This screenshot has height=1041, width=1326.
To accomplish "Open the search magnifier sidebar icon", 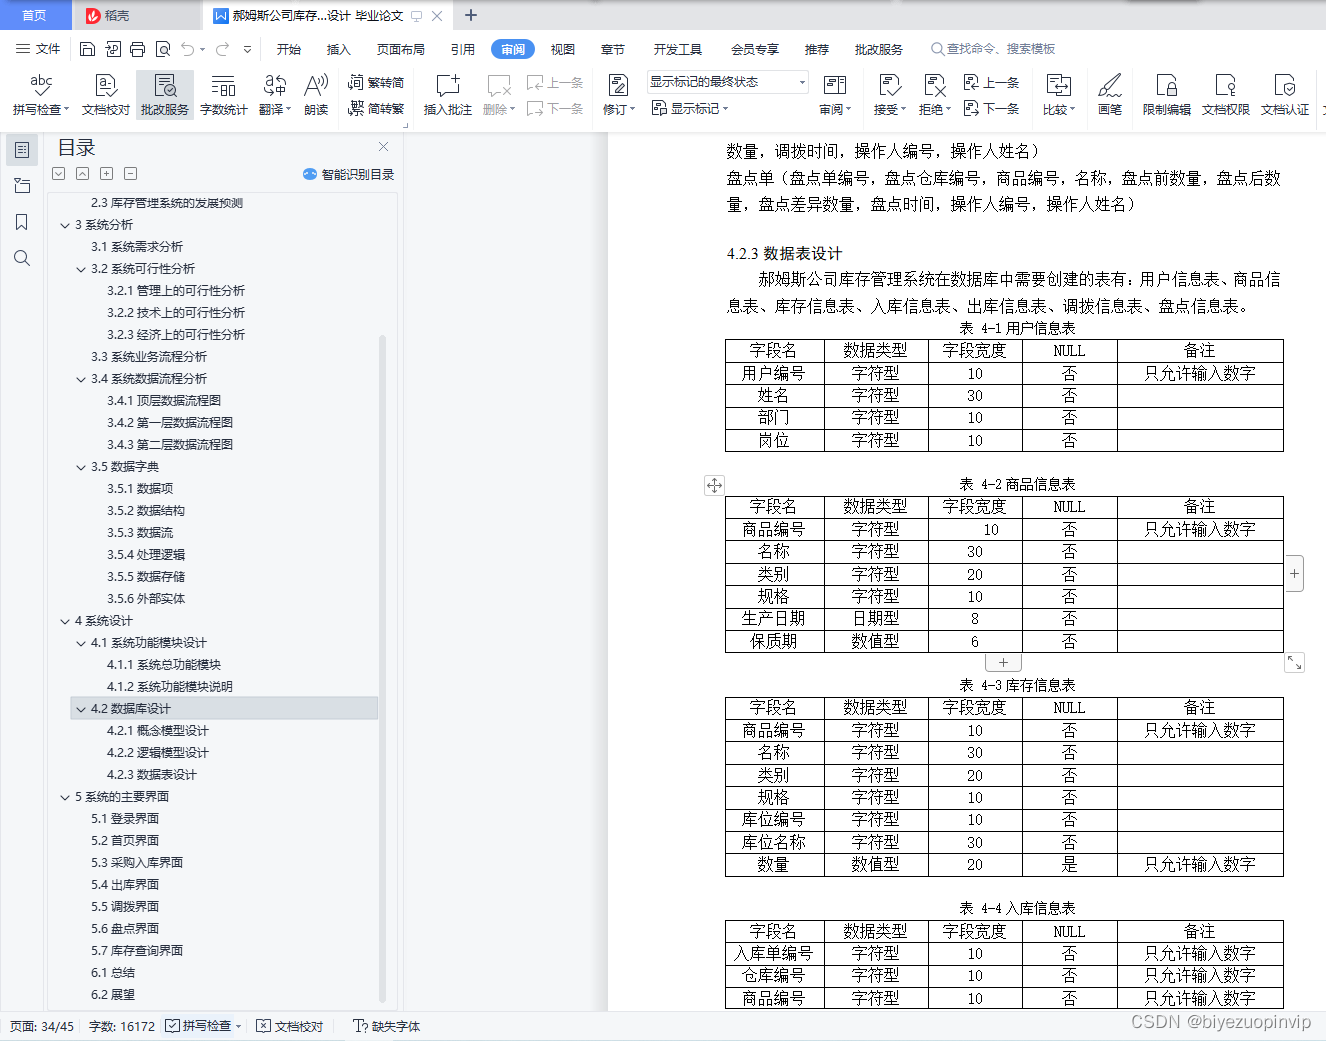I will click(22, 258).
